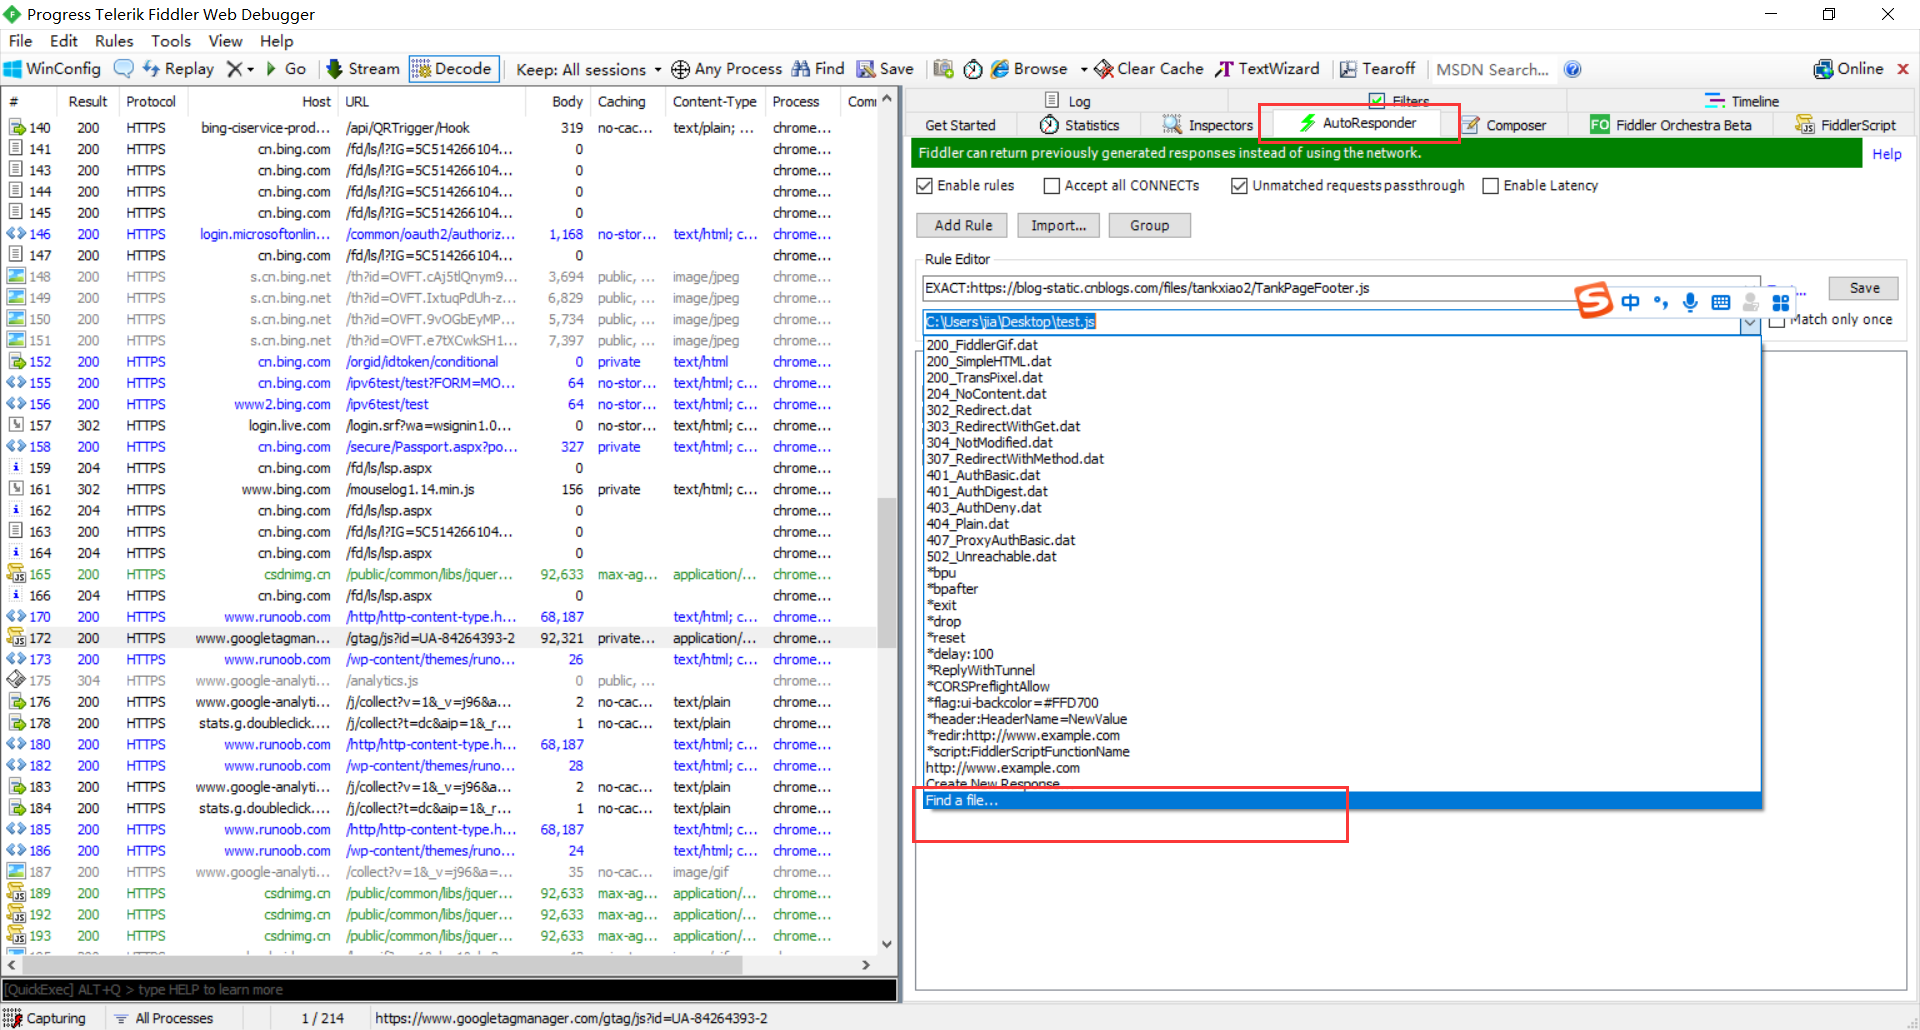Toggle the Enable rules checkbox
Image resolution: width=1920 pixels, height=1030 pixels.
tap(924, 186)
